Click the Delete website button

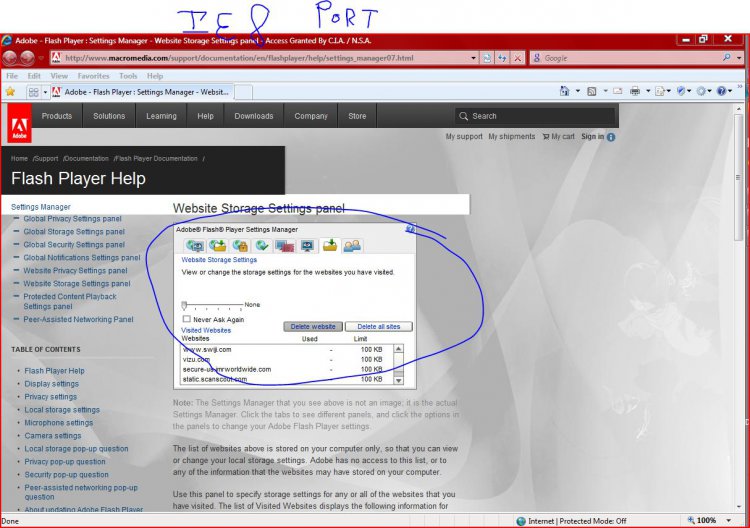[313, 326]
